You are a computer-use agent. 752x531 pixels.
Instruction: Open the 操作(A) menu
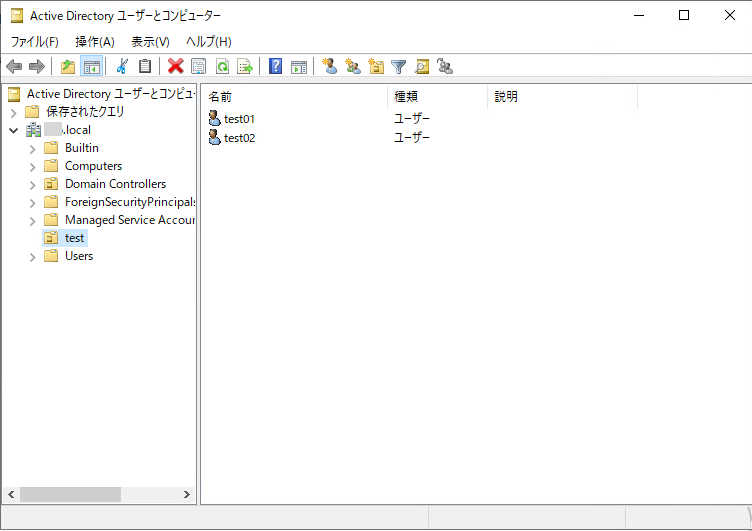pos(94,42)
